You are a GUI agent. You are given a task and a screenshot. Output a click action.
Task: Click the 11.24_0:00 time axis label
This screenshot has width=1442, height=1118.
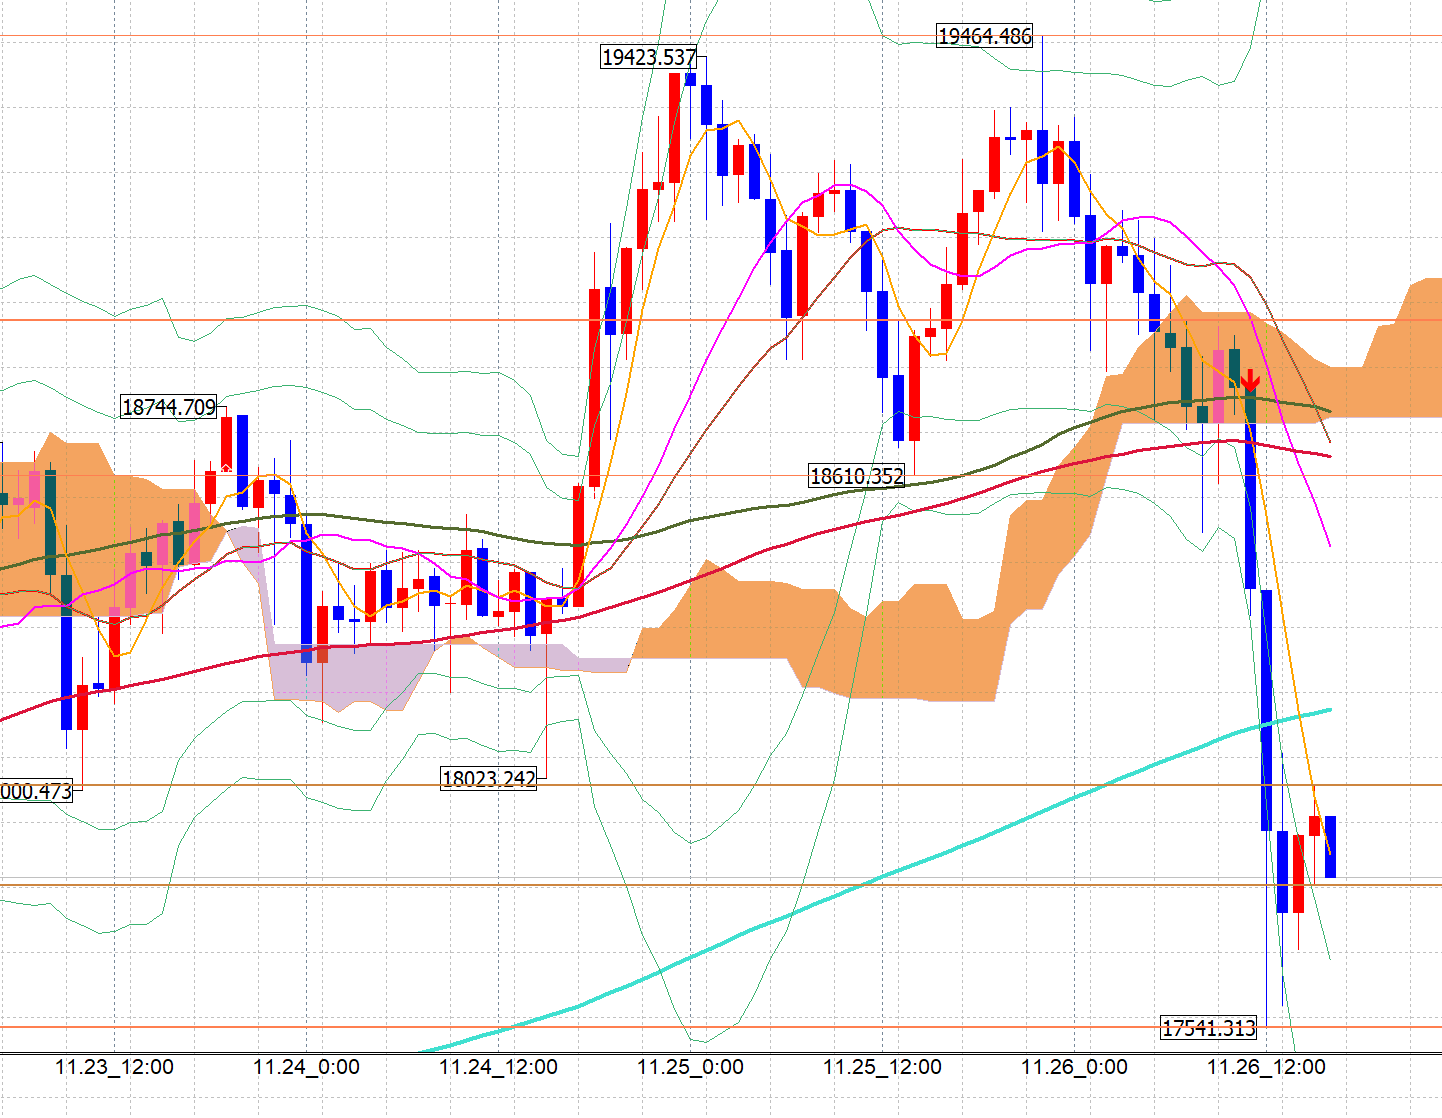pos(306,1067)
